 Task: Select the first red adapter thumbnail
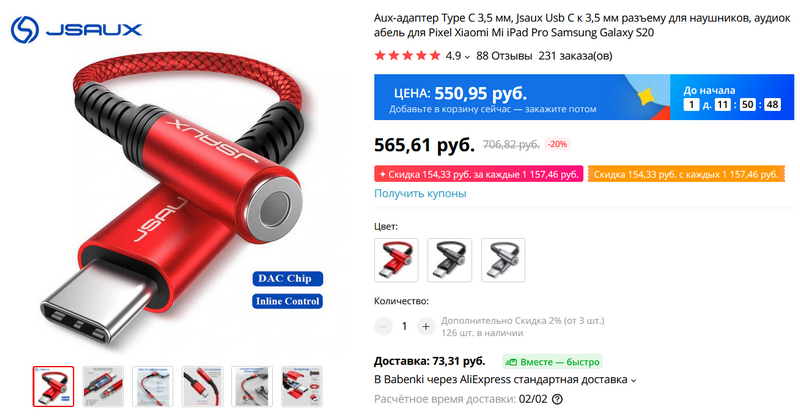[x=54, y=386]
